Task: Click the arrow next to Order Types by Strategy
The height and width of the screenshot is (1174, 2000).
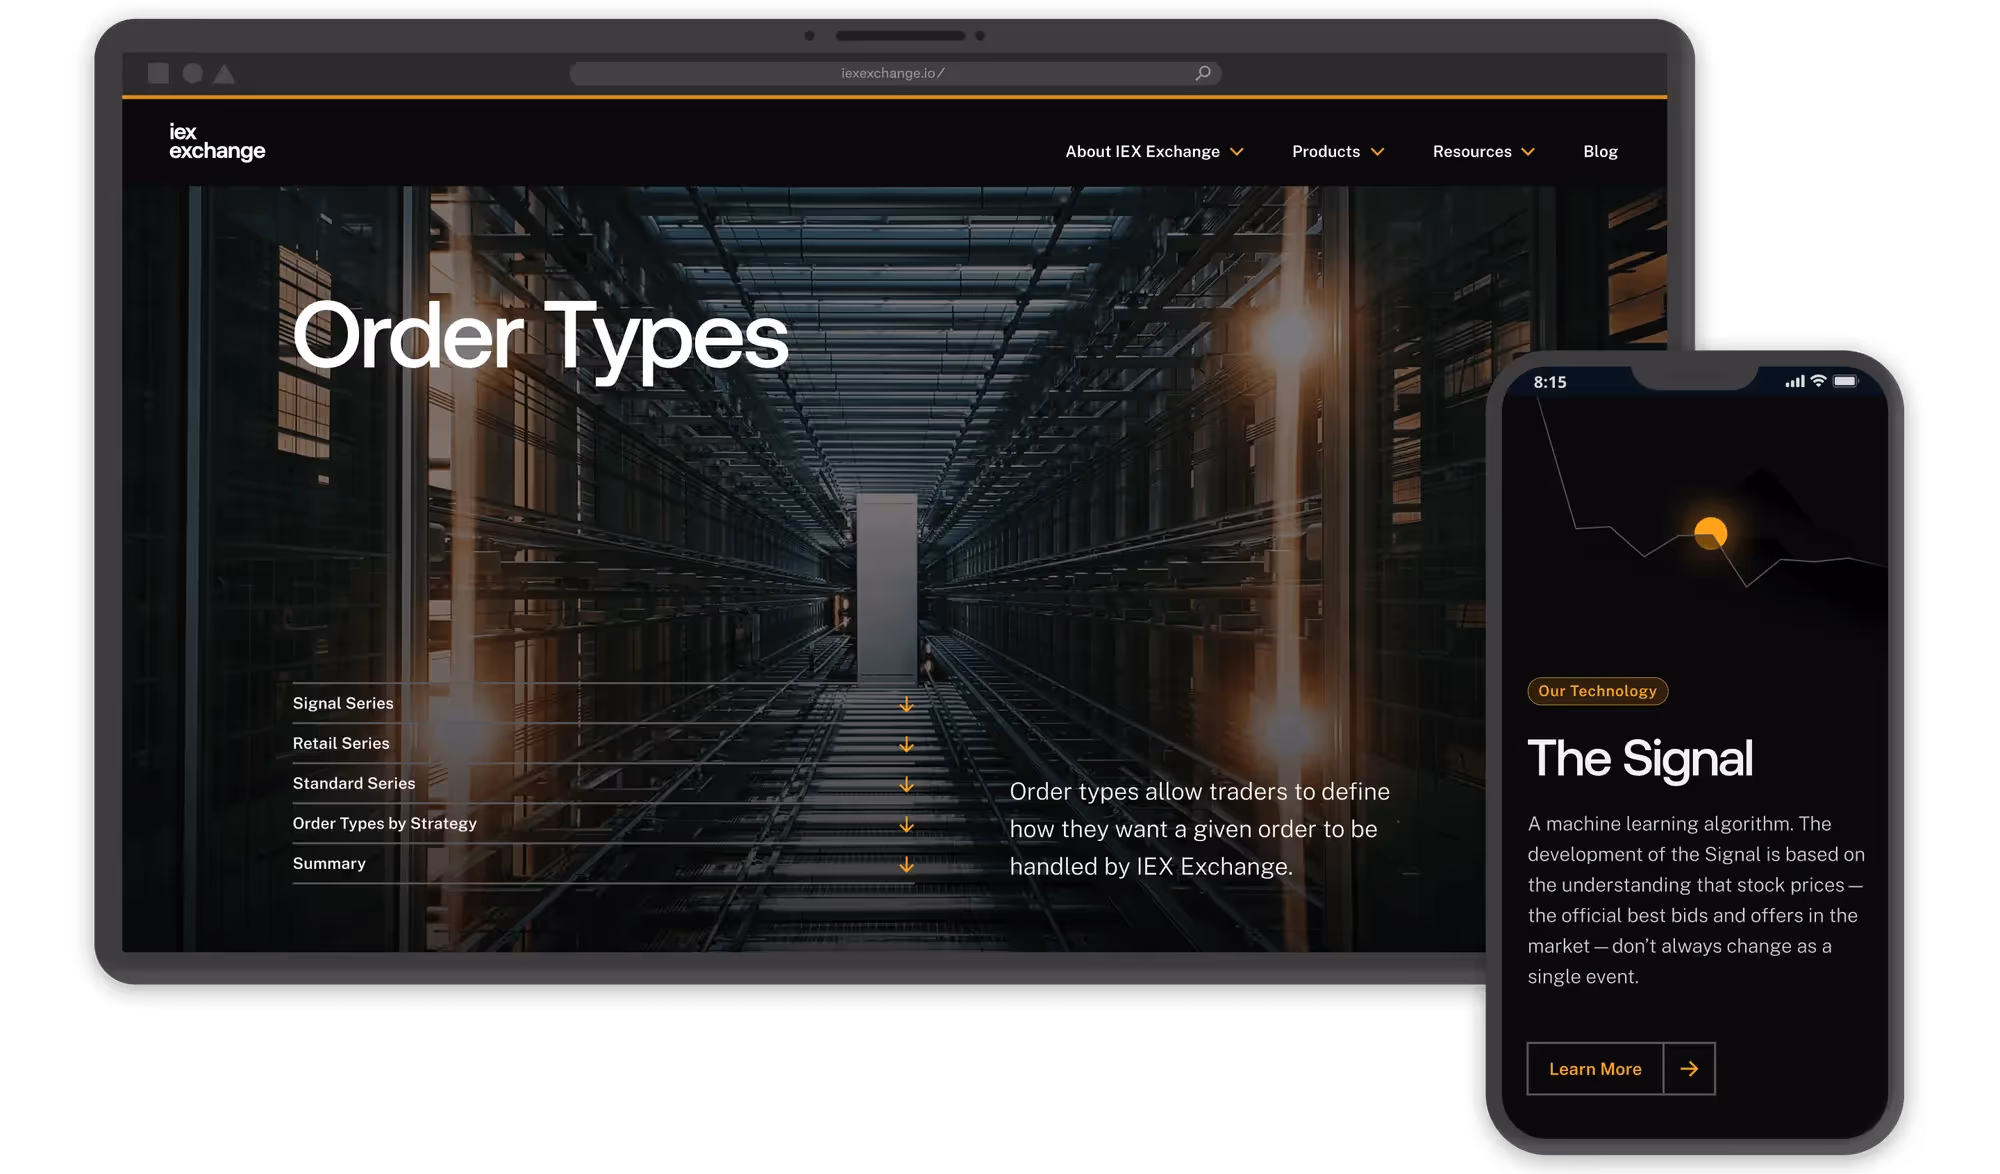Action: tap(906, 824)
